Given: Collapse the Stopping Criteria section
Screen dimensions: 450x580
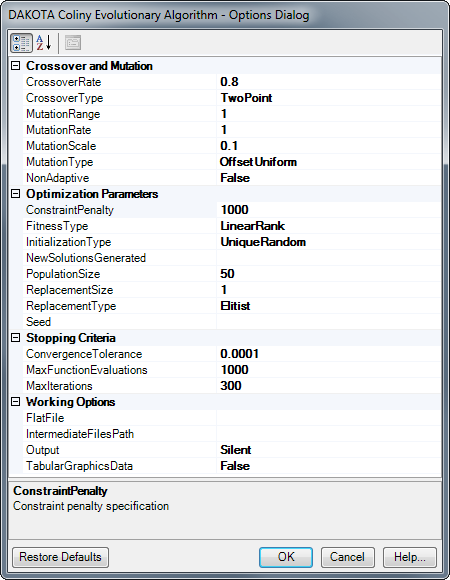Looking at the screenshot, I should tap(16, 338).
